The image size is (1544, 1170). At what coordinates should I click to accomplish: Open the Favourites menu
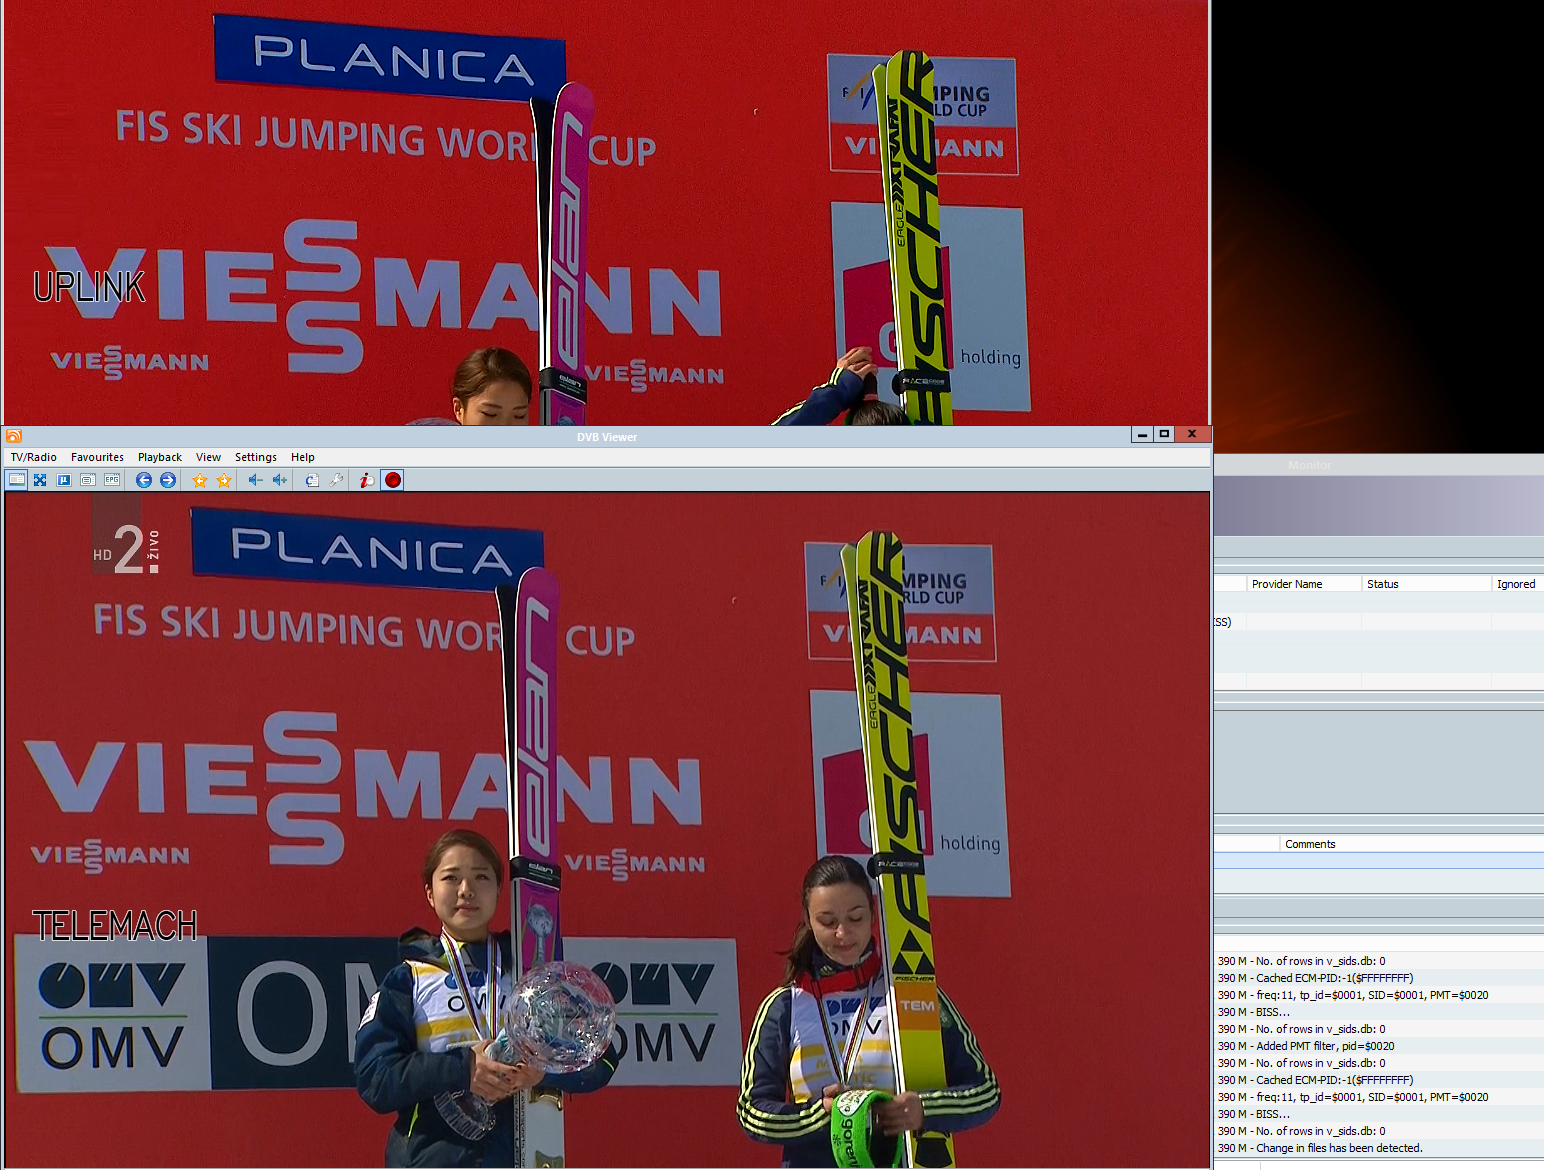[97, 457]
